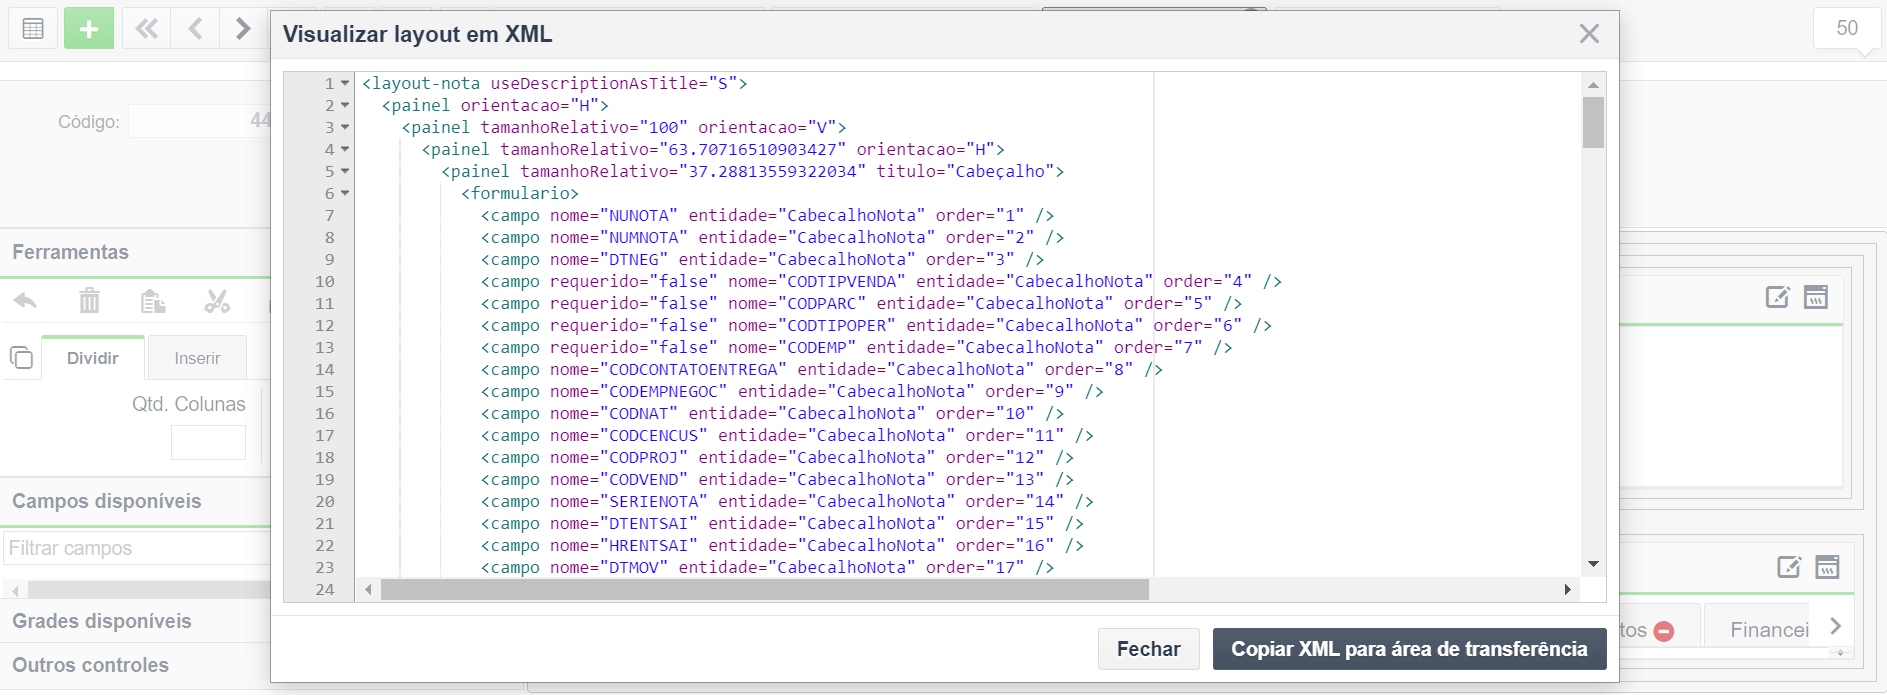Copy XML to clipboard with Copiar XML button
1887x695 pixels.
[1409, 649]
